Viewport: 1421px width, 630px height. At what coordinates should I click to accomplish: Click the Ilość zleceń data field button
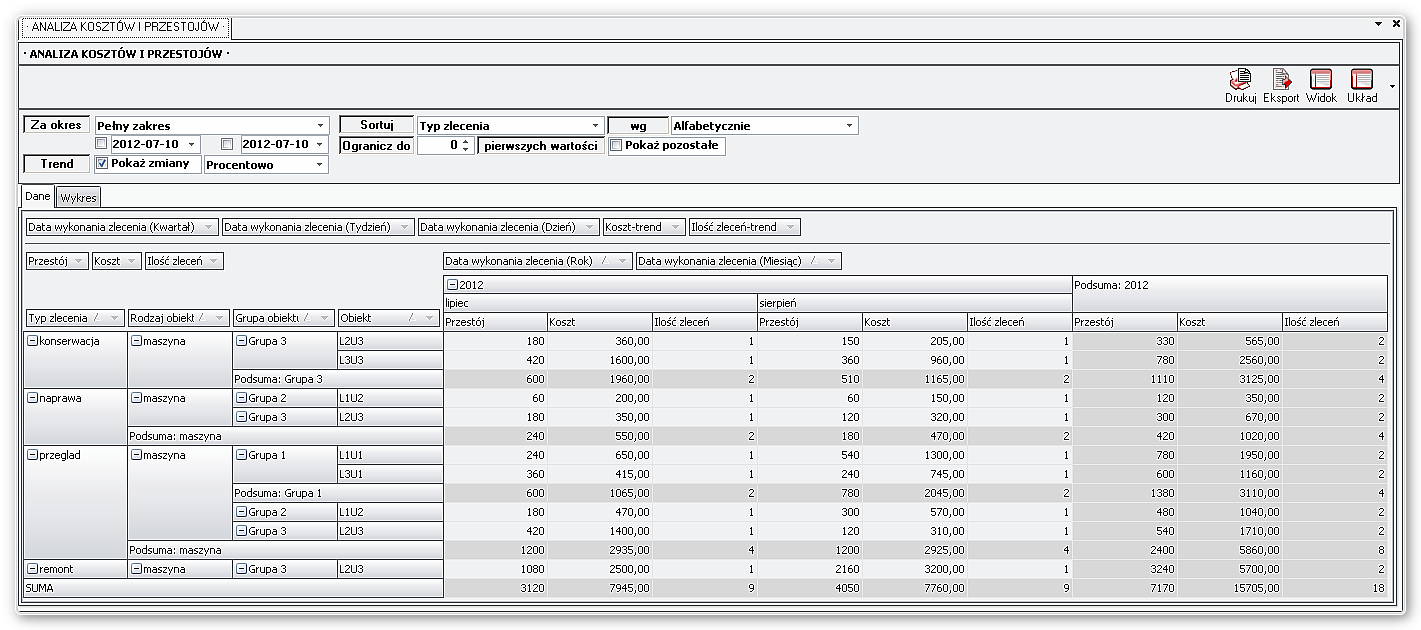pyautogui.click(x=184, y=261)
